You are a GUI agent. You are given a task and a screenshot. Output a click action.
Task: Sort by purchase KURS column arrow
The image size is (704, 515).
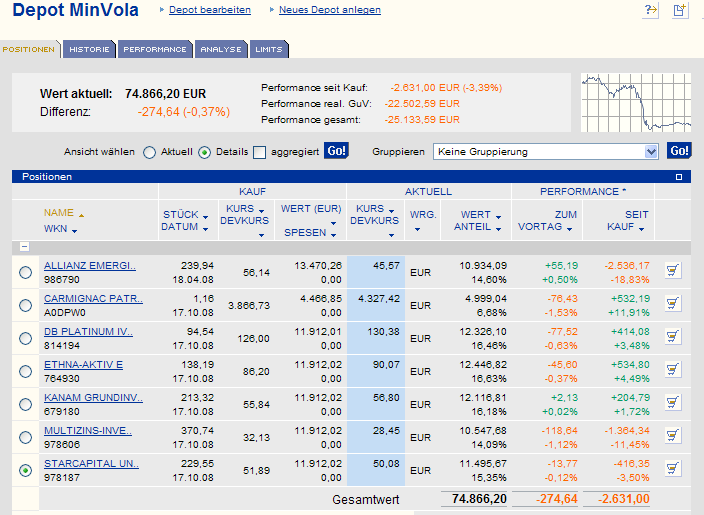click(x=261, y=211)
